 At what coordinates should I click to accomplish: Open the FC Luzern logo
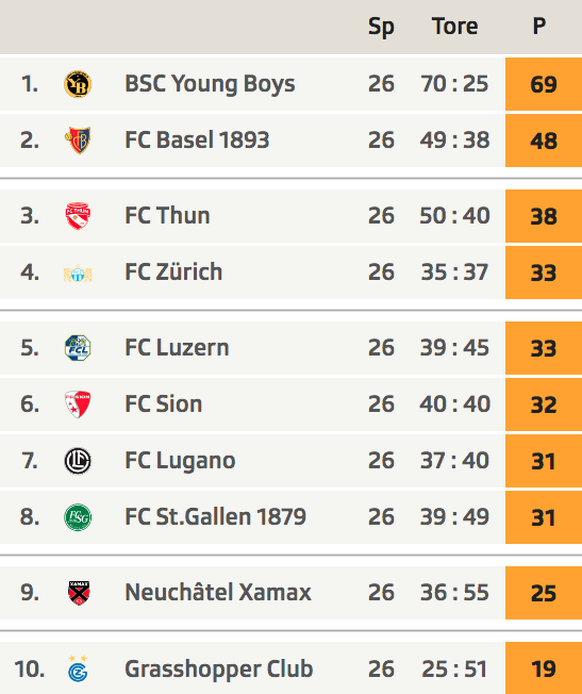(x=78, y=347)
